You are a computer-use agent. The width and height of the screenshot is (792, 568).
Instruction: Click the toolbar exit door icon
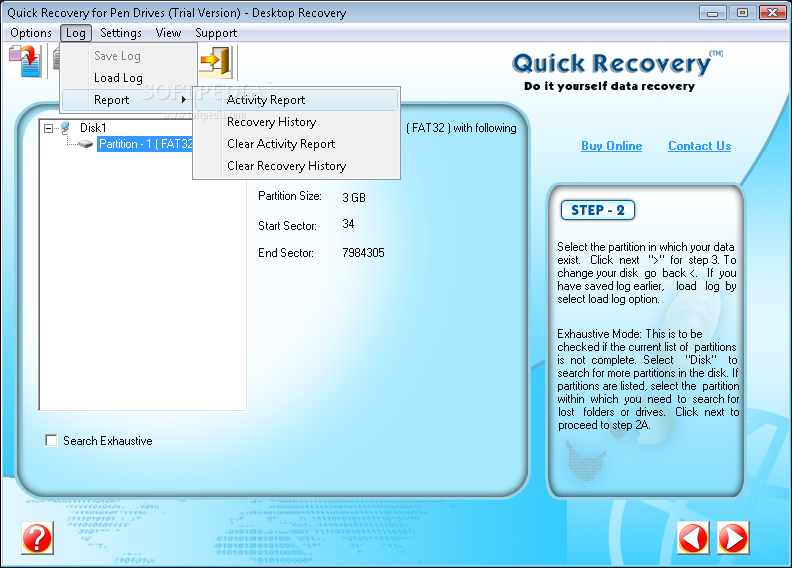216,62
